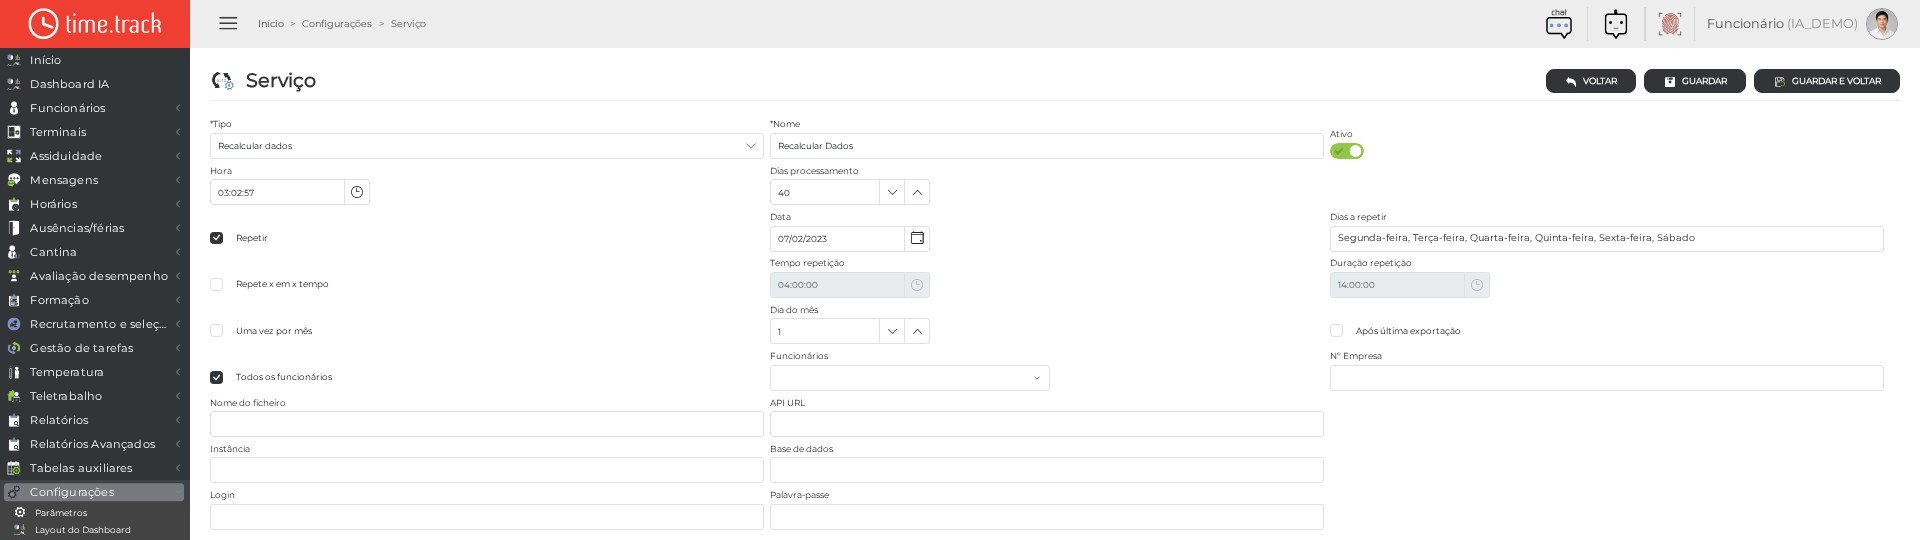Screen dimensions: 1920x540
Task: Toggle the Ativo switch off
Action: tap(1347, 151)
